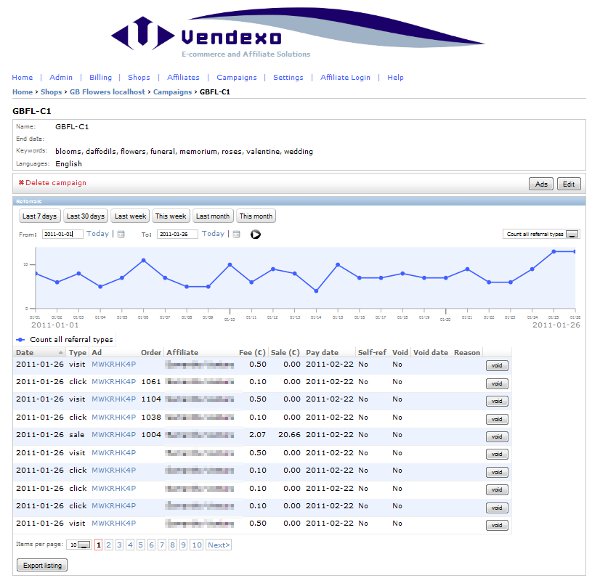The width and height of the screenshot is (600, 578).
Task: Select the Last 30 days range
Action: (85, 216)
